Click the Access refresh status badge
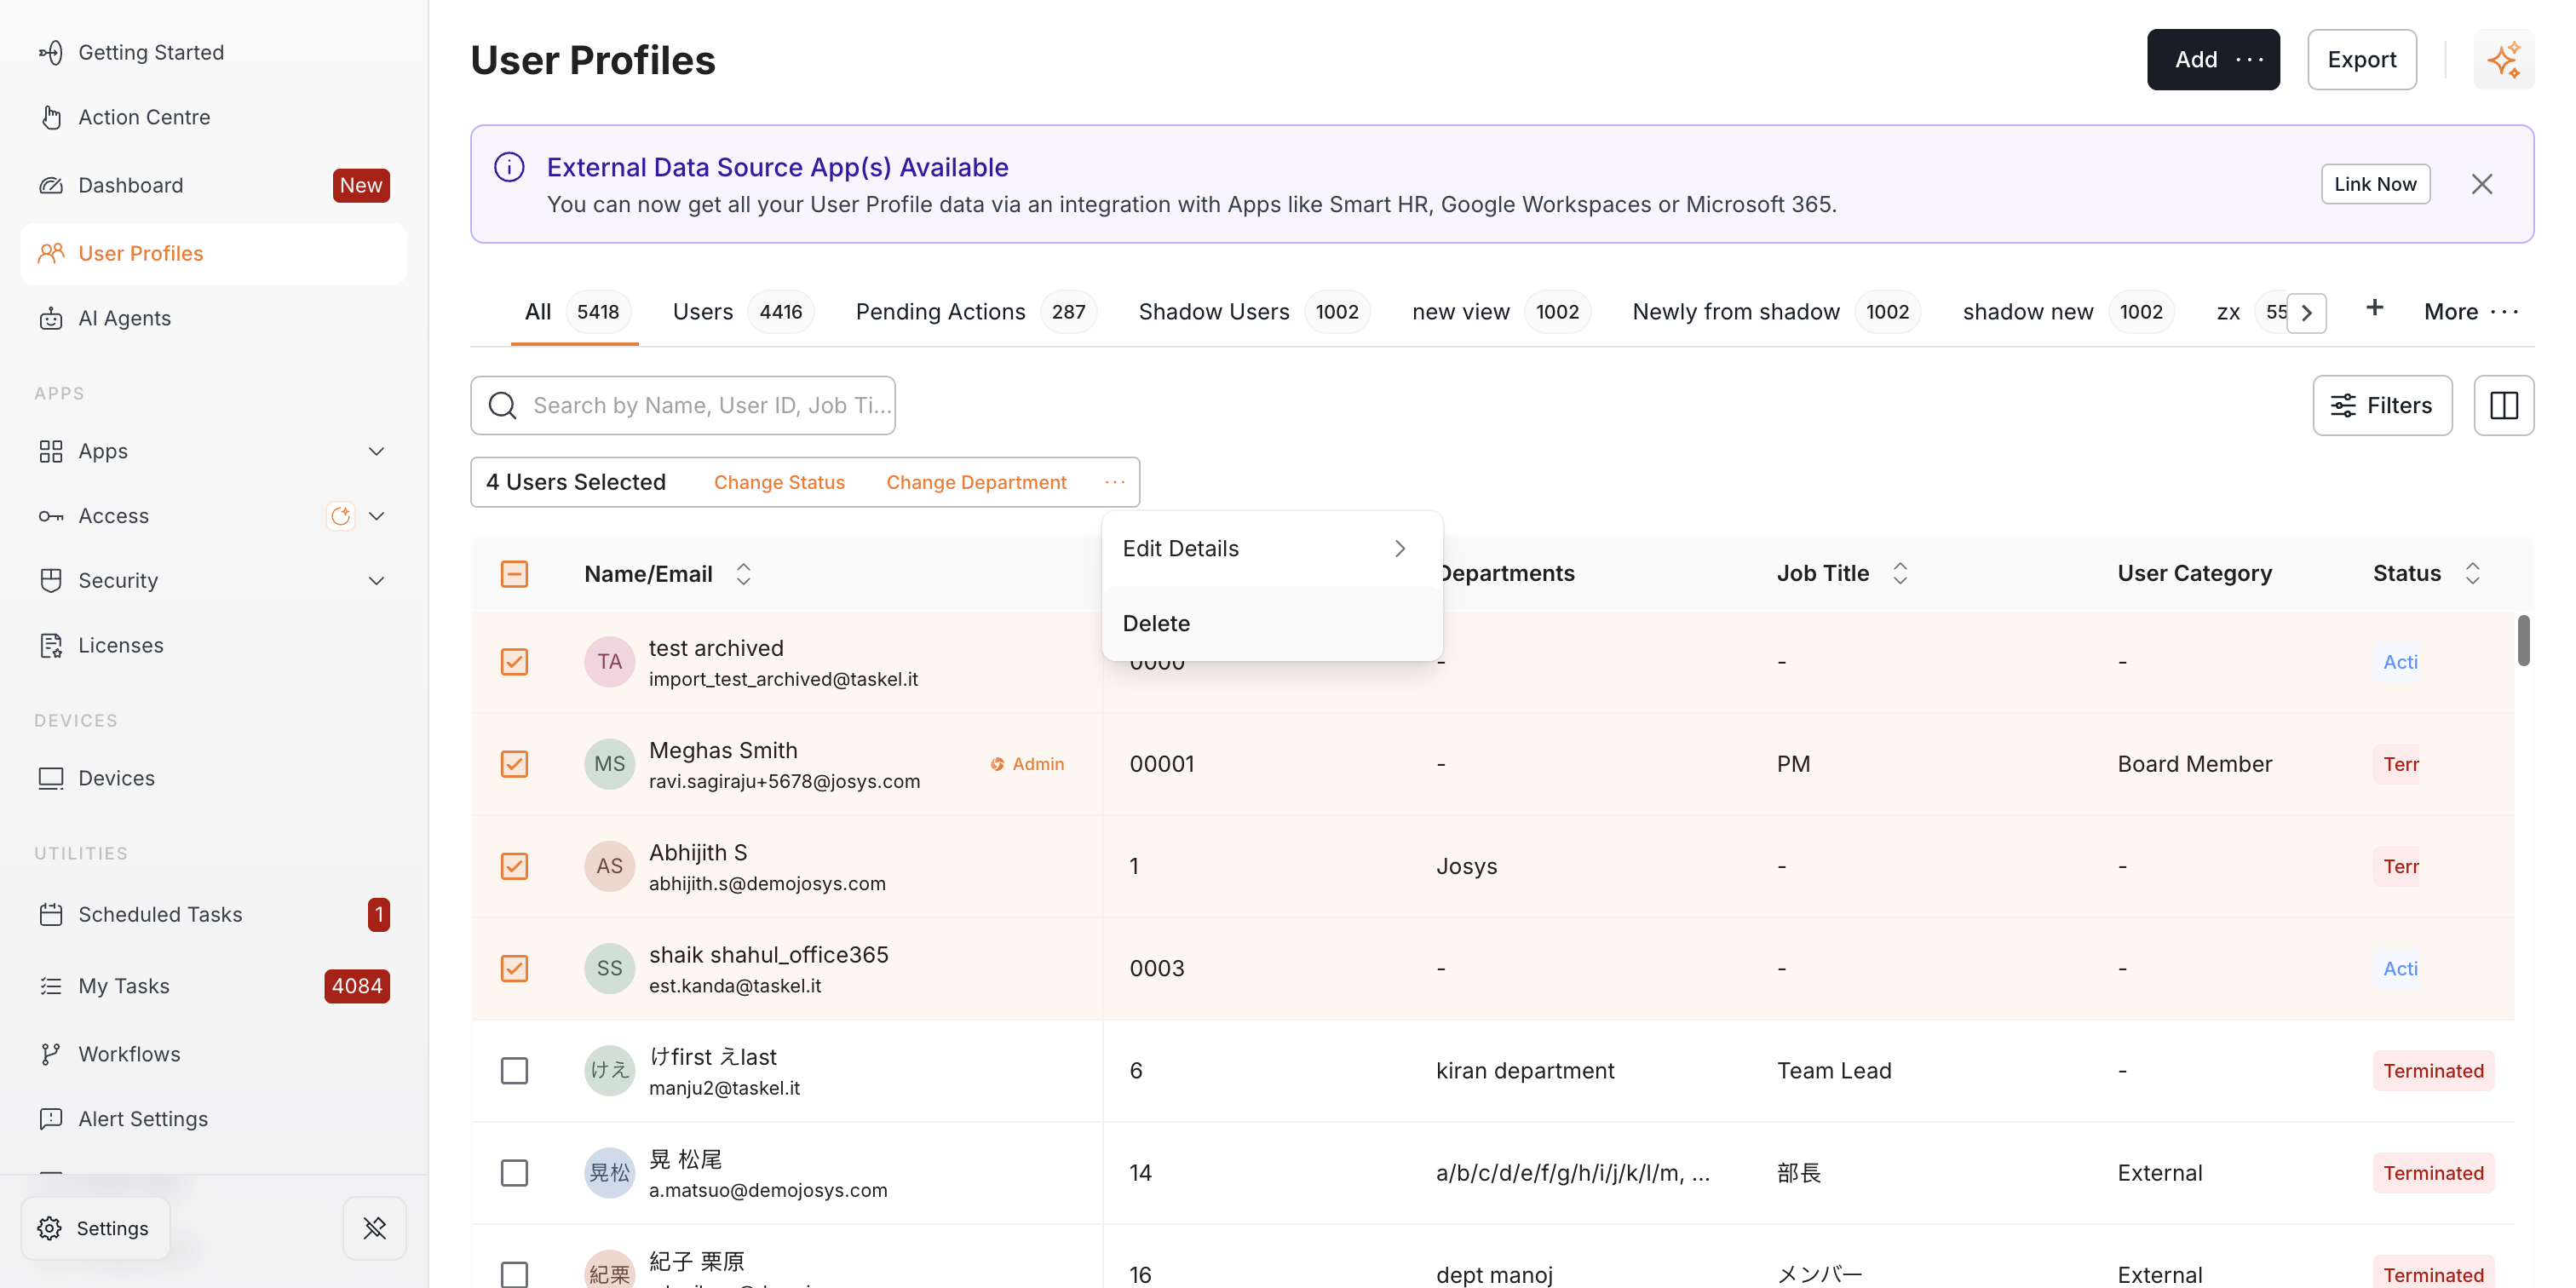2576x1288 pixels. point(341,515)
